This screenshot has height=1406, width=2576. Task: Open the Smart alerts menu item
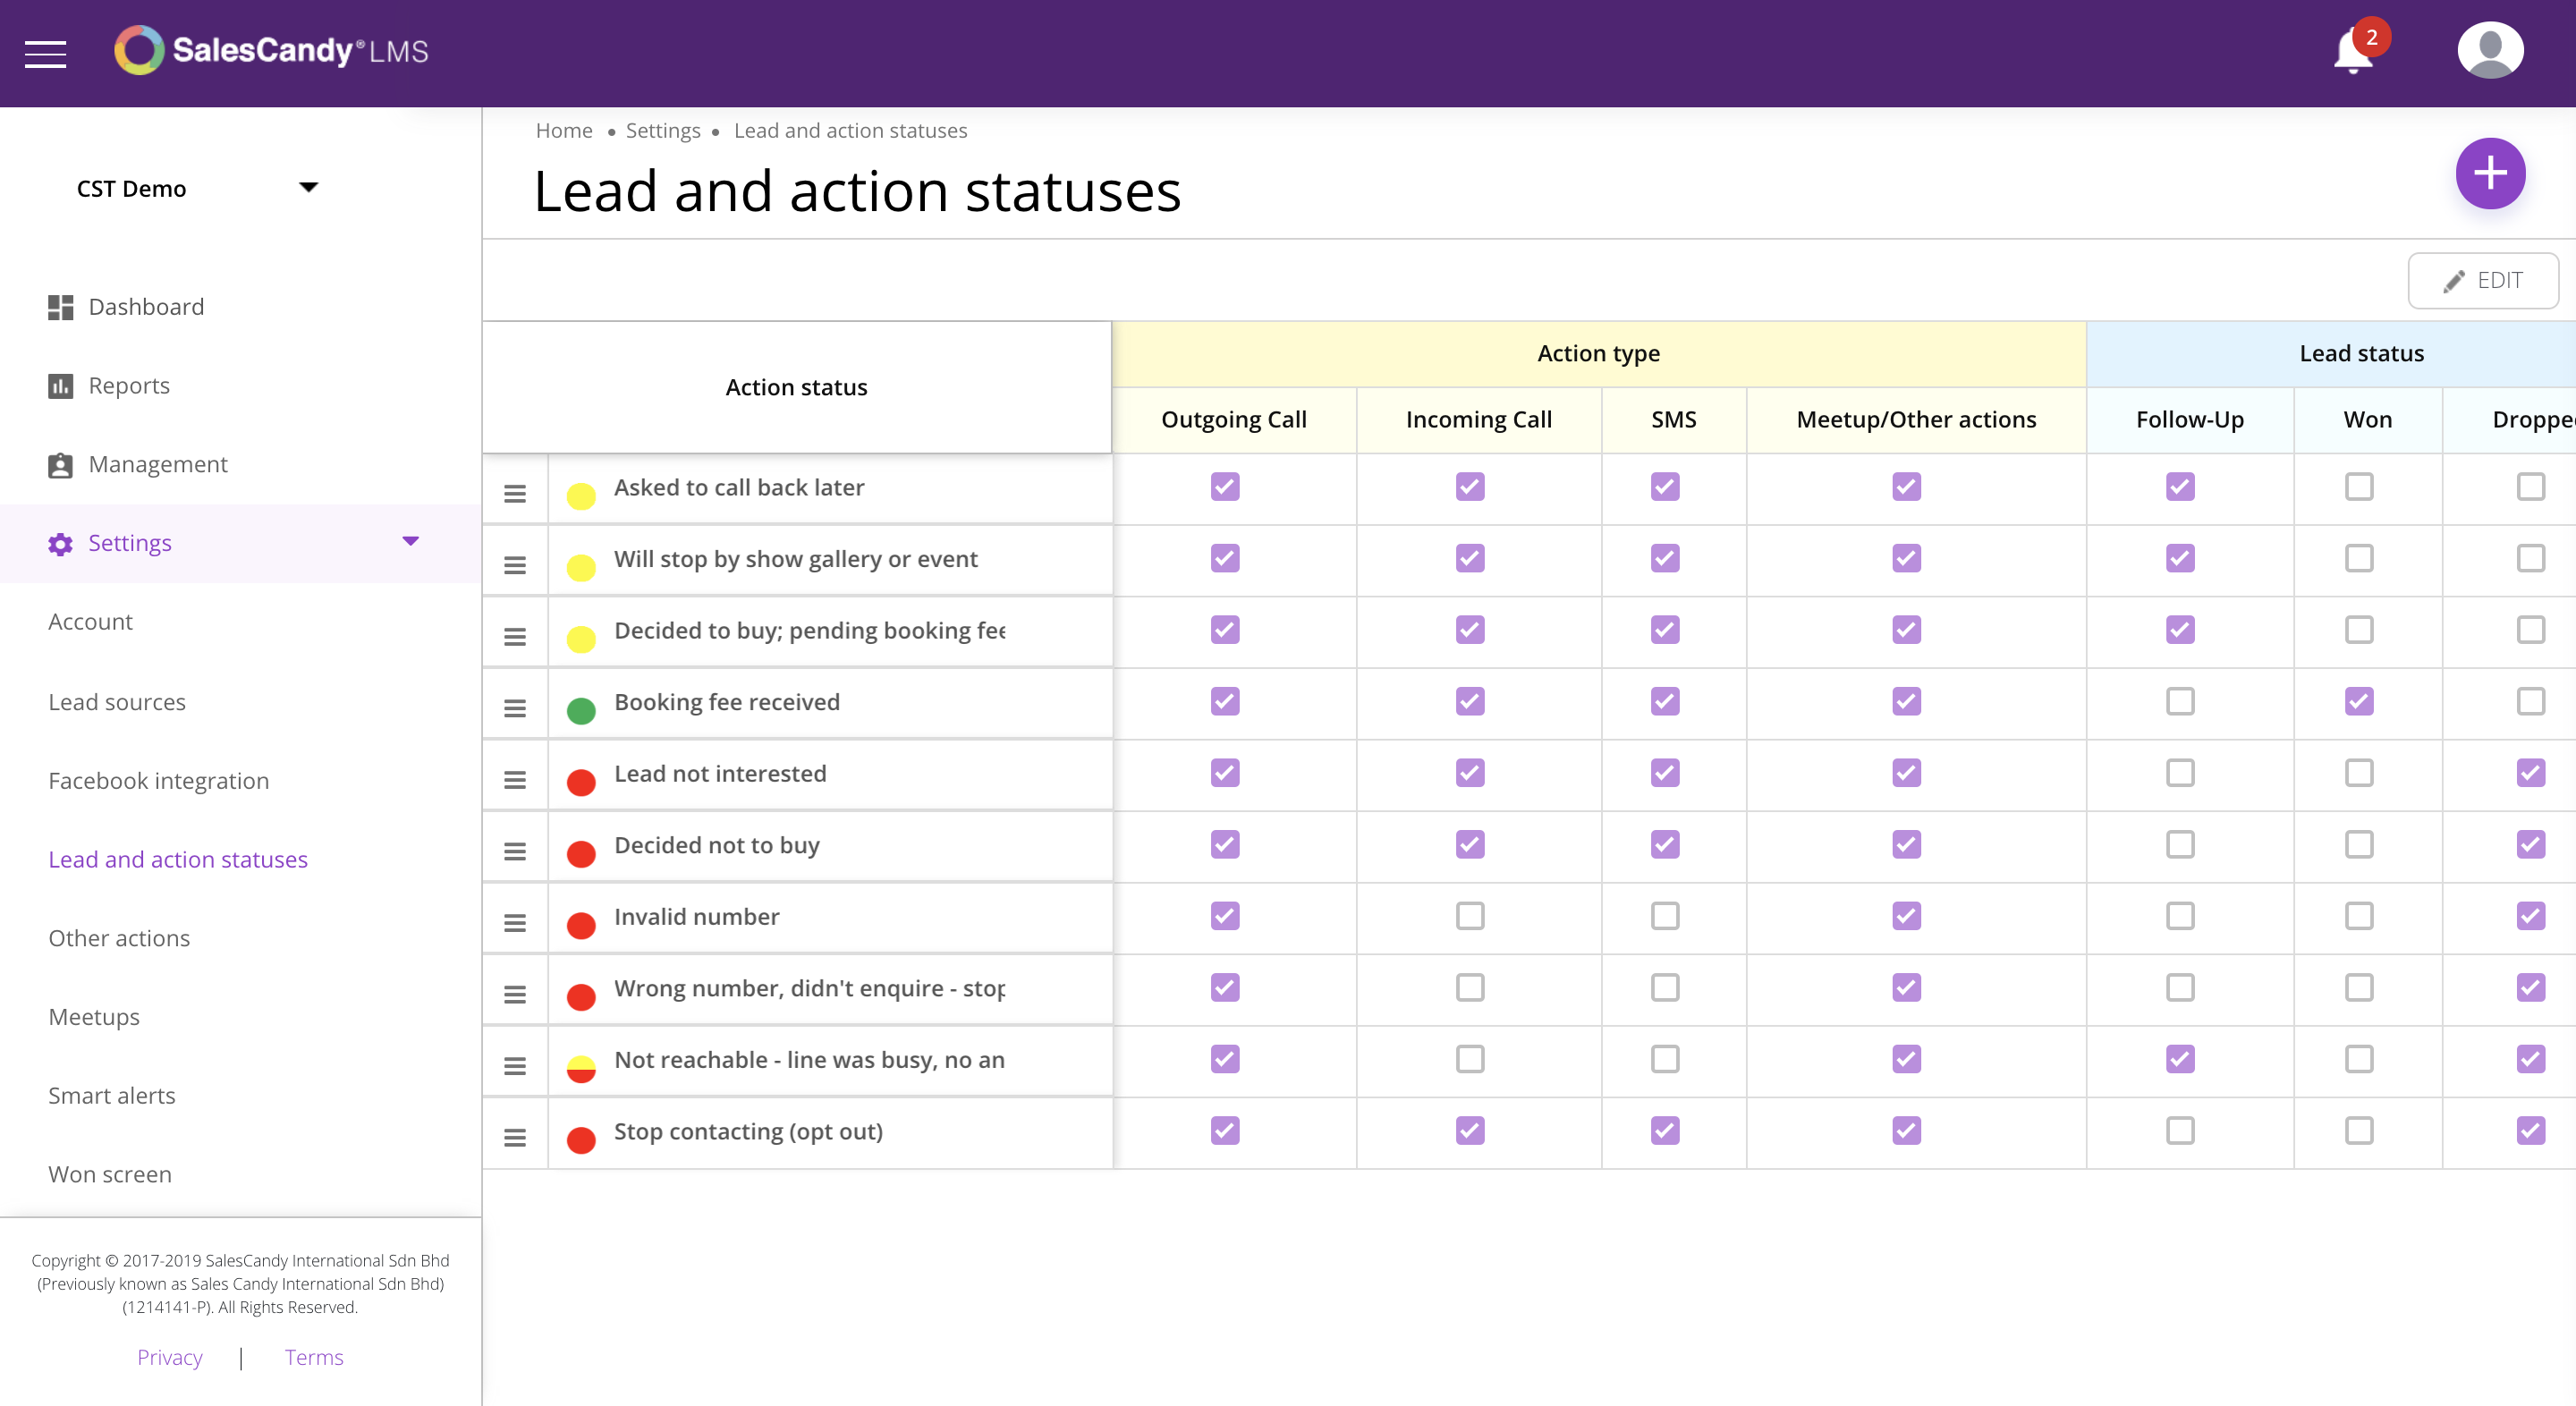[x=112, y=1096]
